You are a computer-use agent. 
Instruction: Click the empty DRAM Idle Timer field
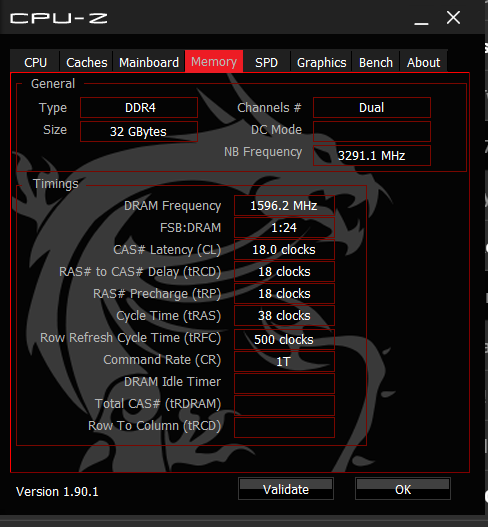click(x=284, y=383)
